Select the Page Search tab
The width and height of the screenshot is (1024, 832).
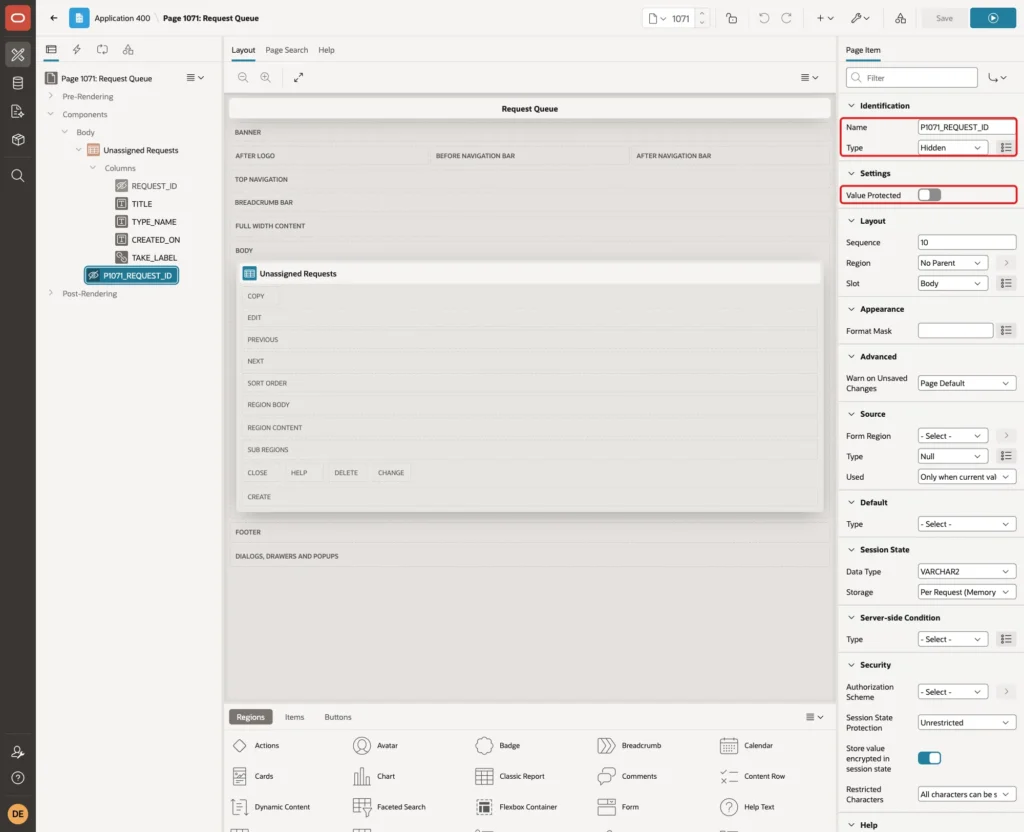click(x=286, y=50)
